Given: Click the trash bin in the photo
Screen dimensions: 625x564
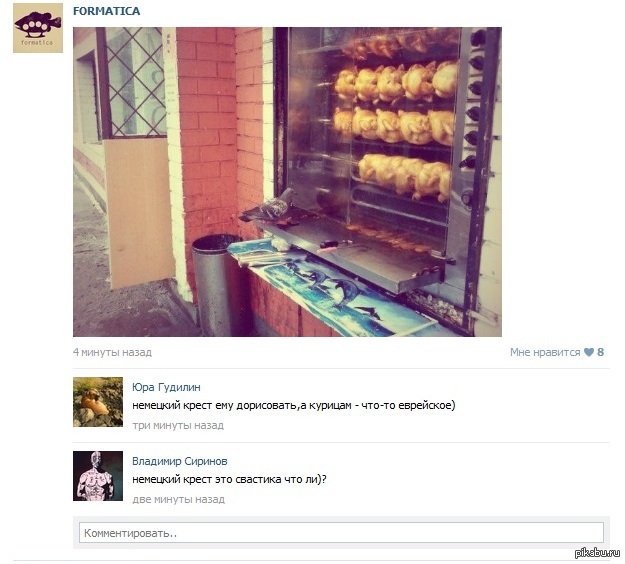Looking at the screenshot, I should pos(217,284).
